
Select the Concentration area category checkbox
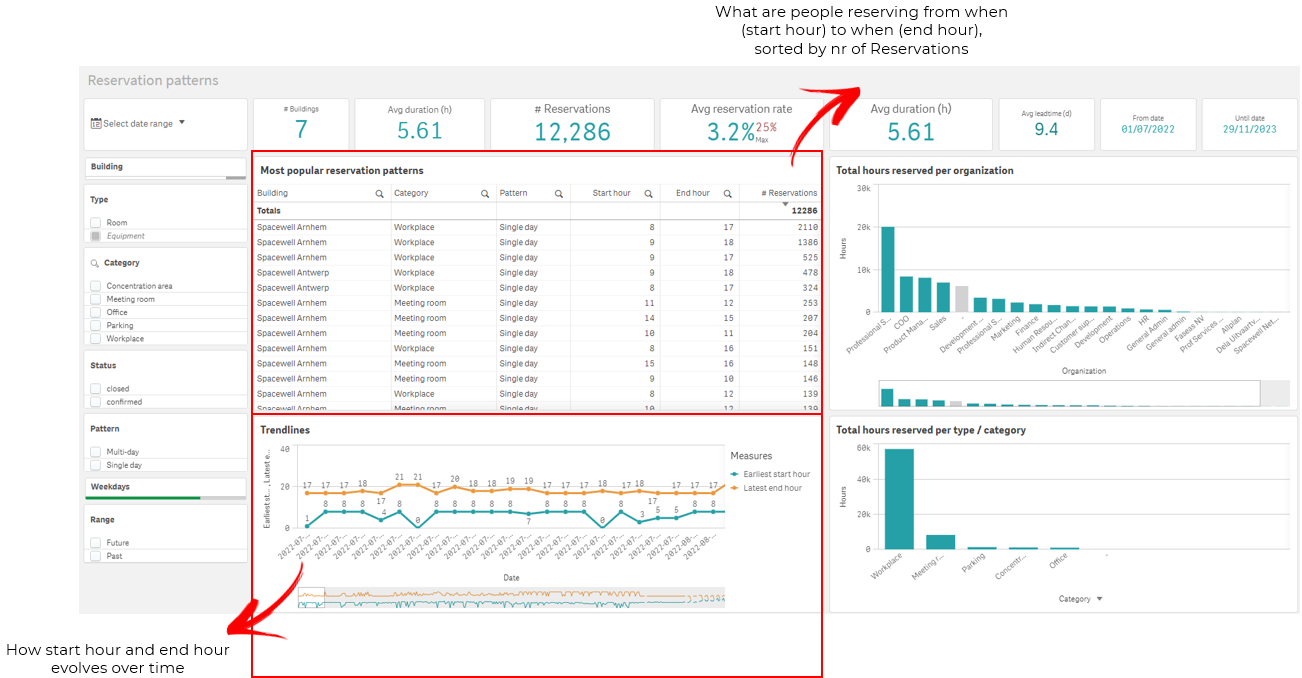point(95,286)
